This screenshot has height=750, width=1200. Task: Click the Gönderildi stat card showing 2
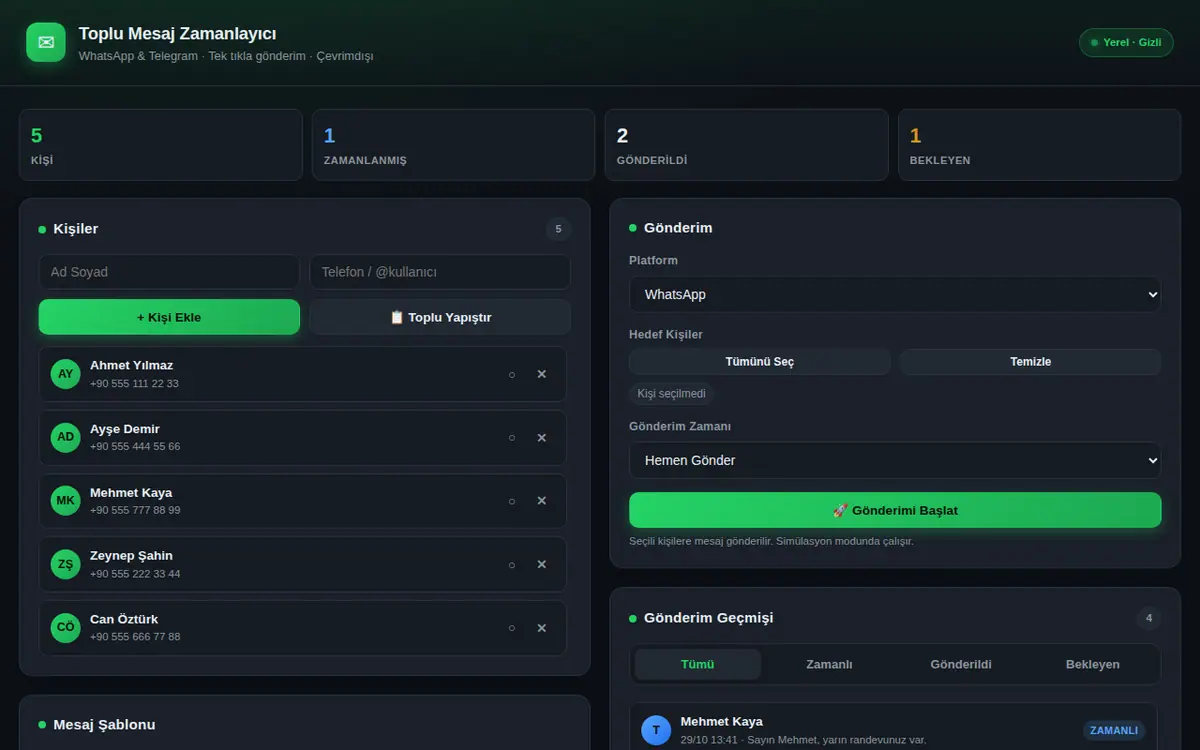point(746,145)
